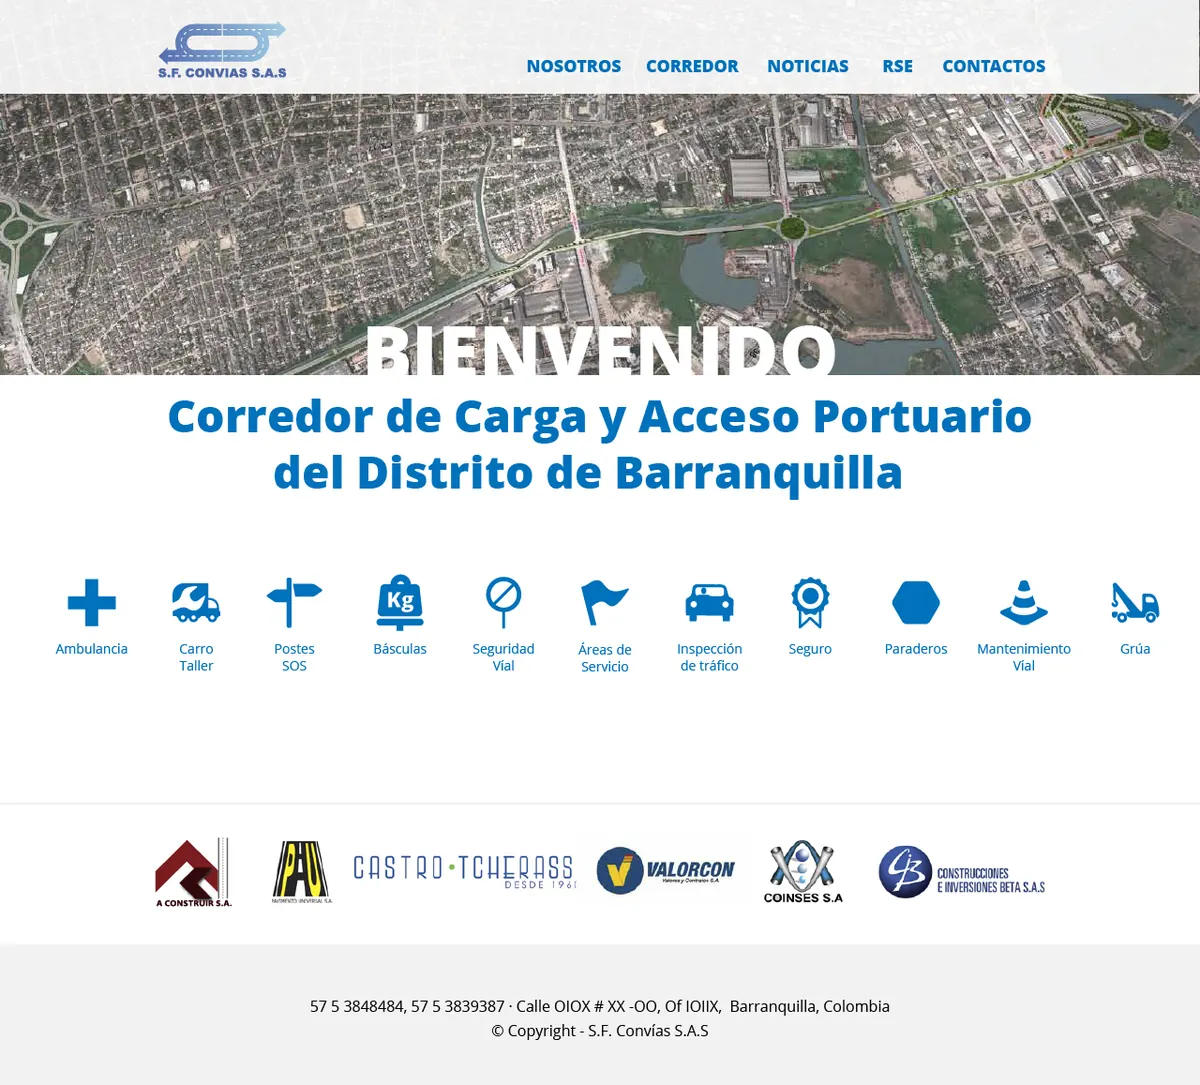
Task: Click the Seguro text label
Action: pyautogui.click(x=810, y=649)
